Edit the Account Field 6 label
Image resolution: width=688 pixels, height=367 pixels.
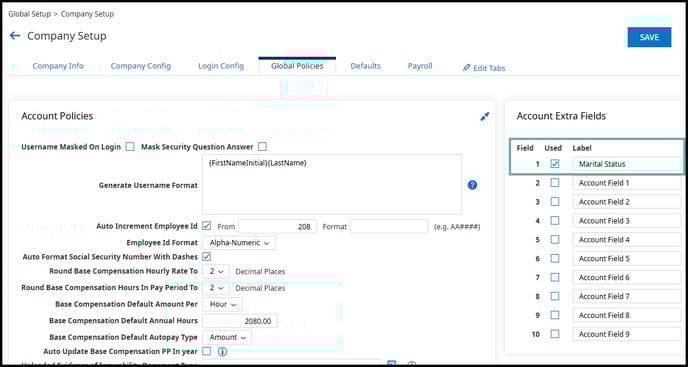click(627, 277)
